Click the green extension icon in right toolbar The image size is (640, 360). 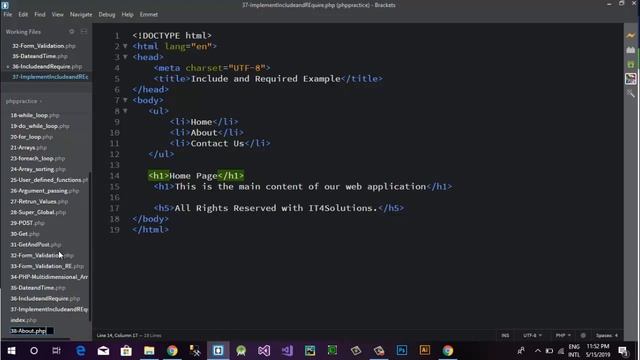(631, 64)
